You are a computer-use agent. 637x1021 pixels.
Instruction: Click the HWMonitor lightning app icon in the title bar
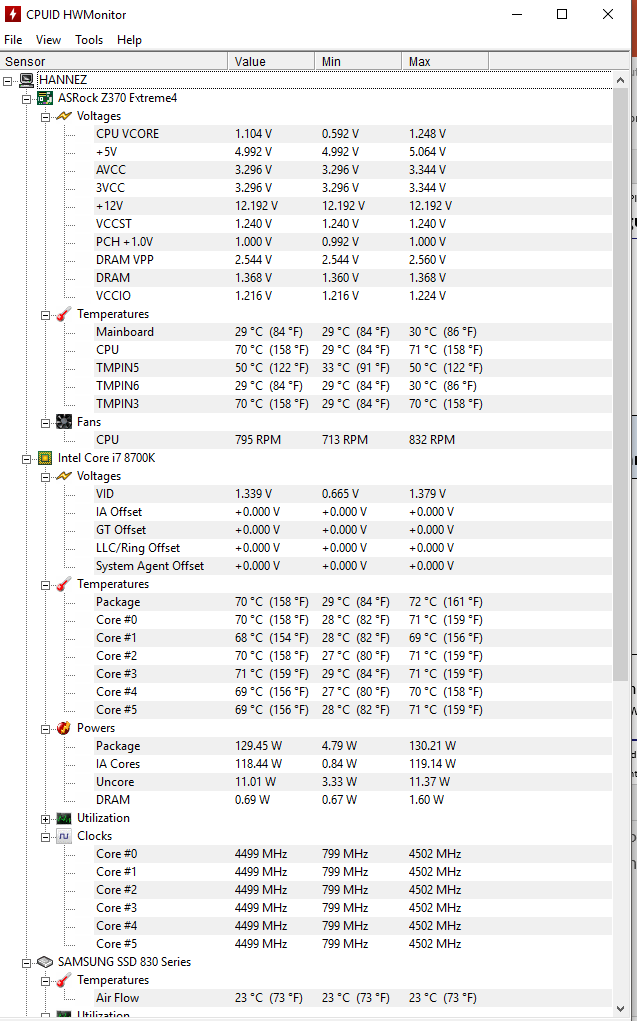(12, 14)
